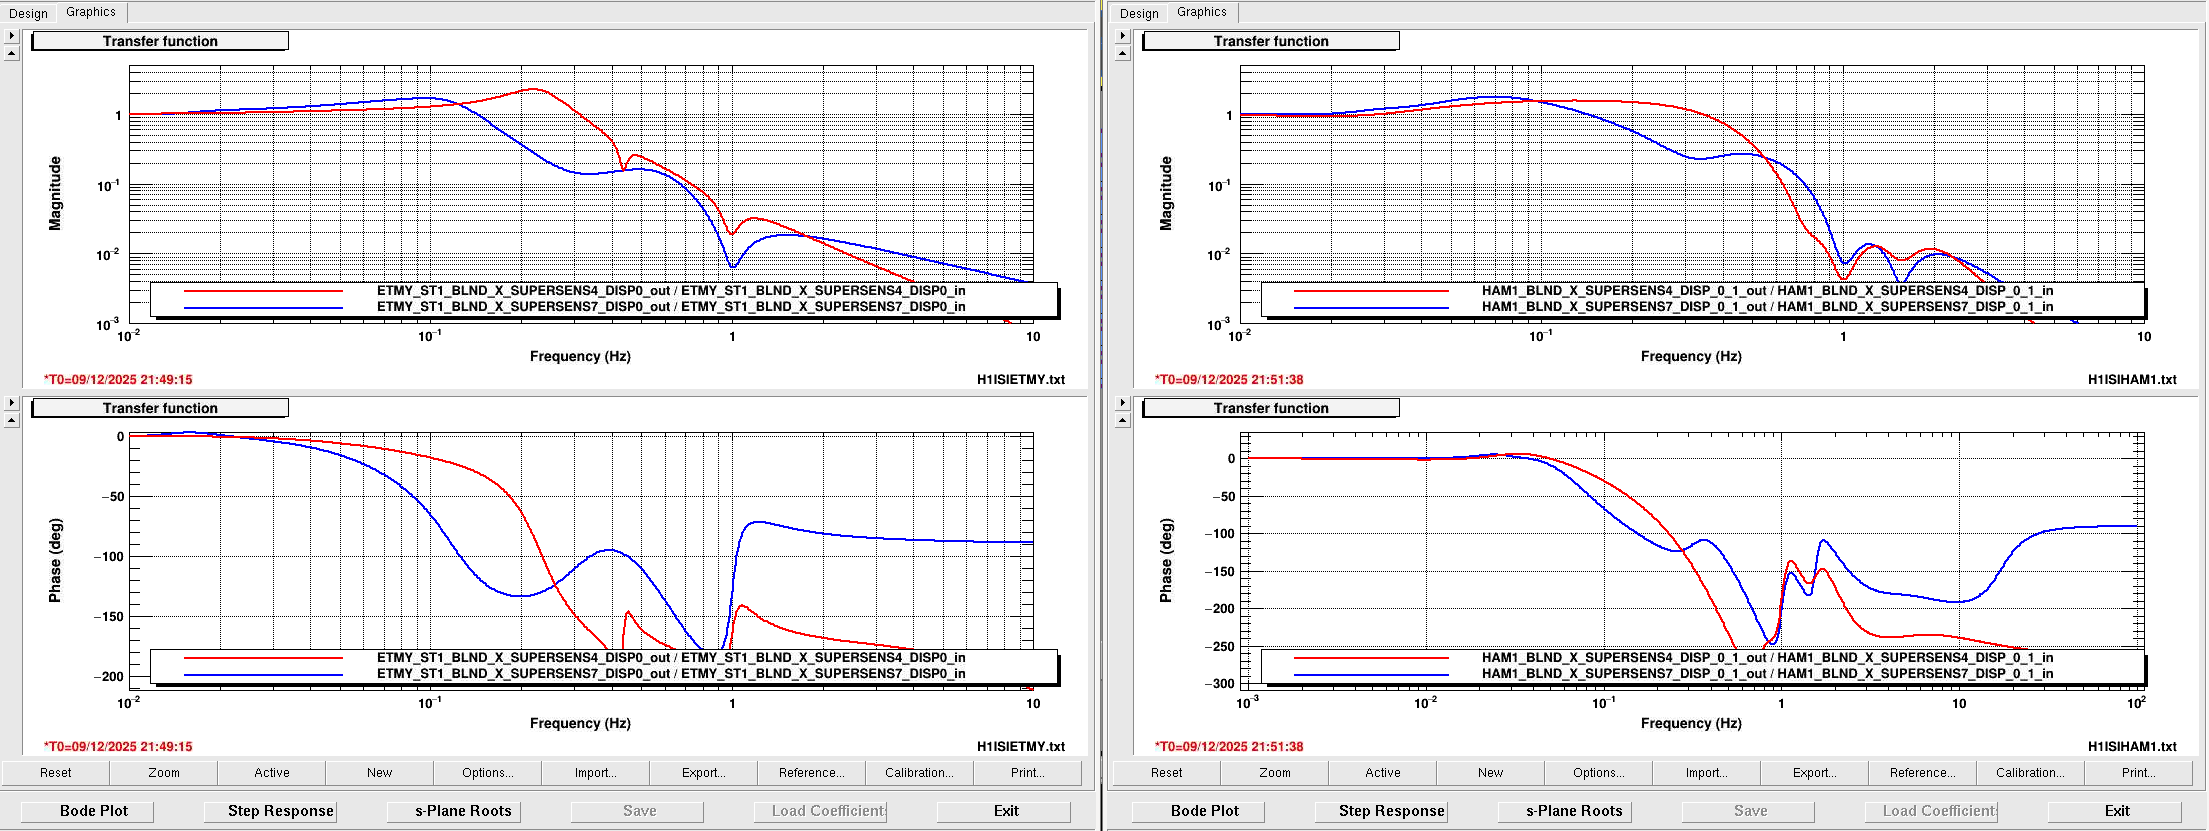Click right-arrow icon beside left magnitude plot

click(x=12, y=36)
